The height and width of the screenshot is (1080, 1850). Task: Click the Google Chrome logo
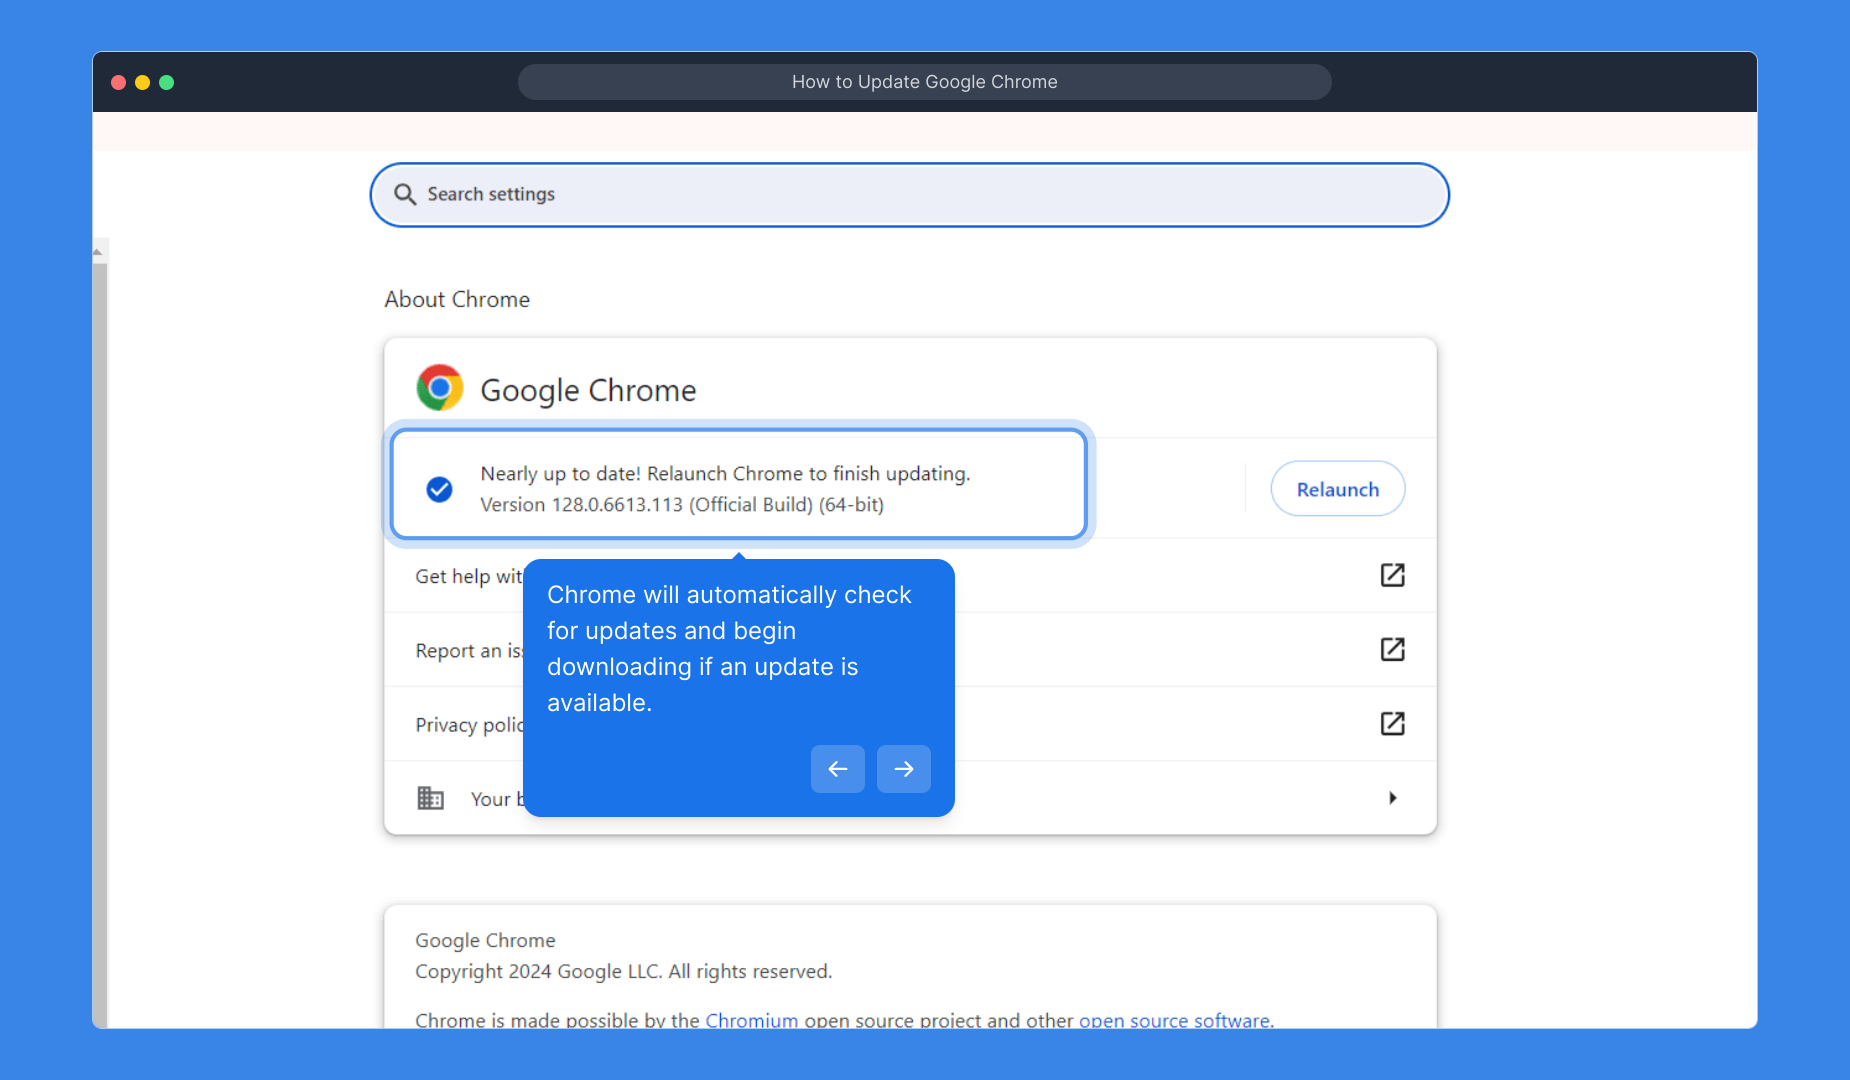439,388
